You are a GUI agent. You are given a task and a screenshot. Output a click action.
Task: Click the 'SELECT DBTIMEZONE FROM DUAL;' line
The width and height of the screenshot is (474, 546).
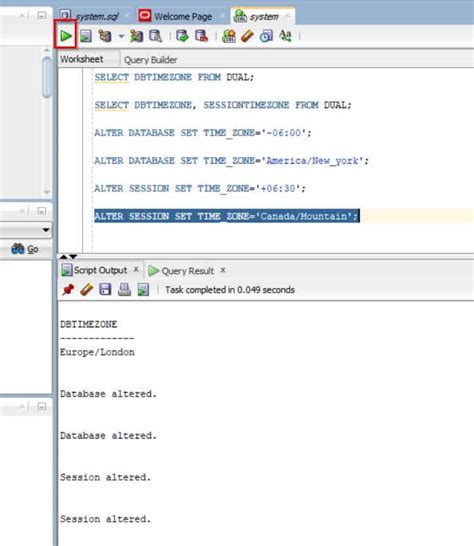coord(174,77)
